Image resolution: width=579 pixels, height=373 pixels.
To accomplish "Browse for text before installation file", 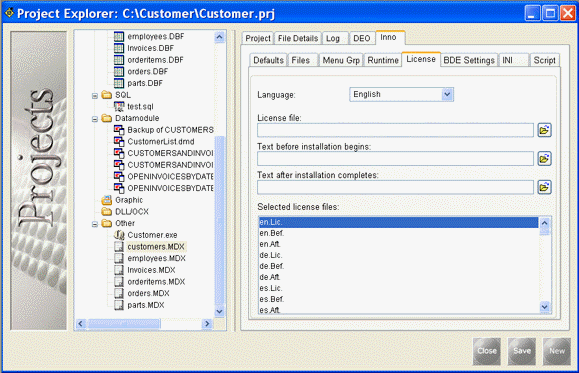I will click(x=544, y=158).
